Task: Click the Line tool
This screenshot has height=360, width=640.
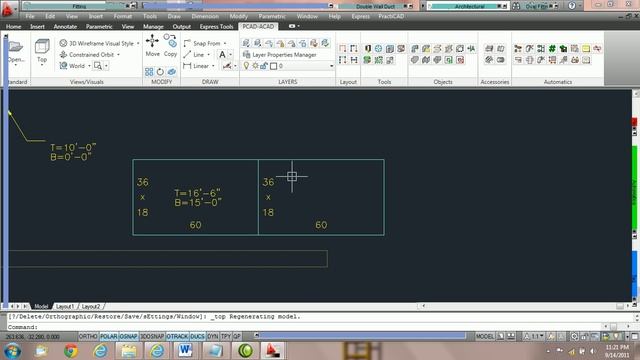Action: pyautogui.click(x=194, y=54)
